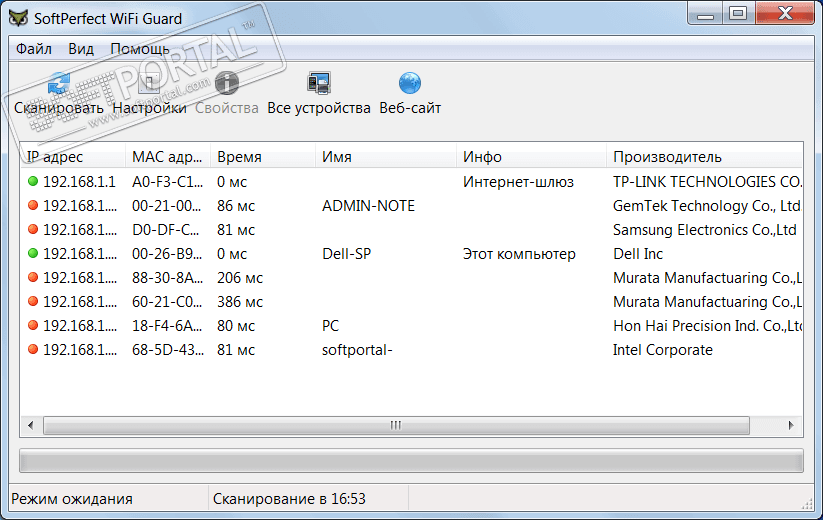The height and width of the screenshot is (520, 823).
Task: Click MAC address 60-21-C0...
Action: pyautogui.click(x=167, y=302)
